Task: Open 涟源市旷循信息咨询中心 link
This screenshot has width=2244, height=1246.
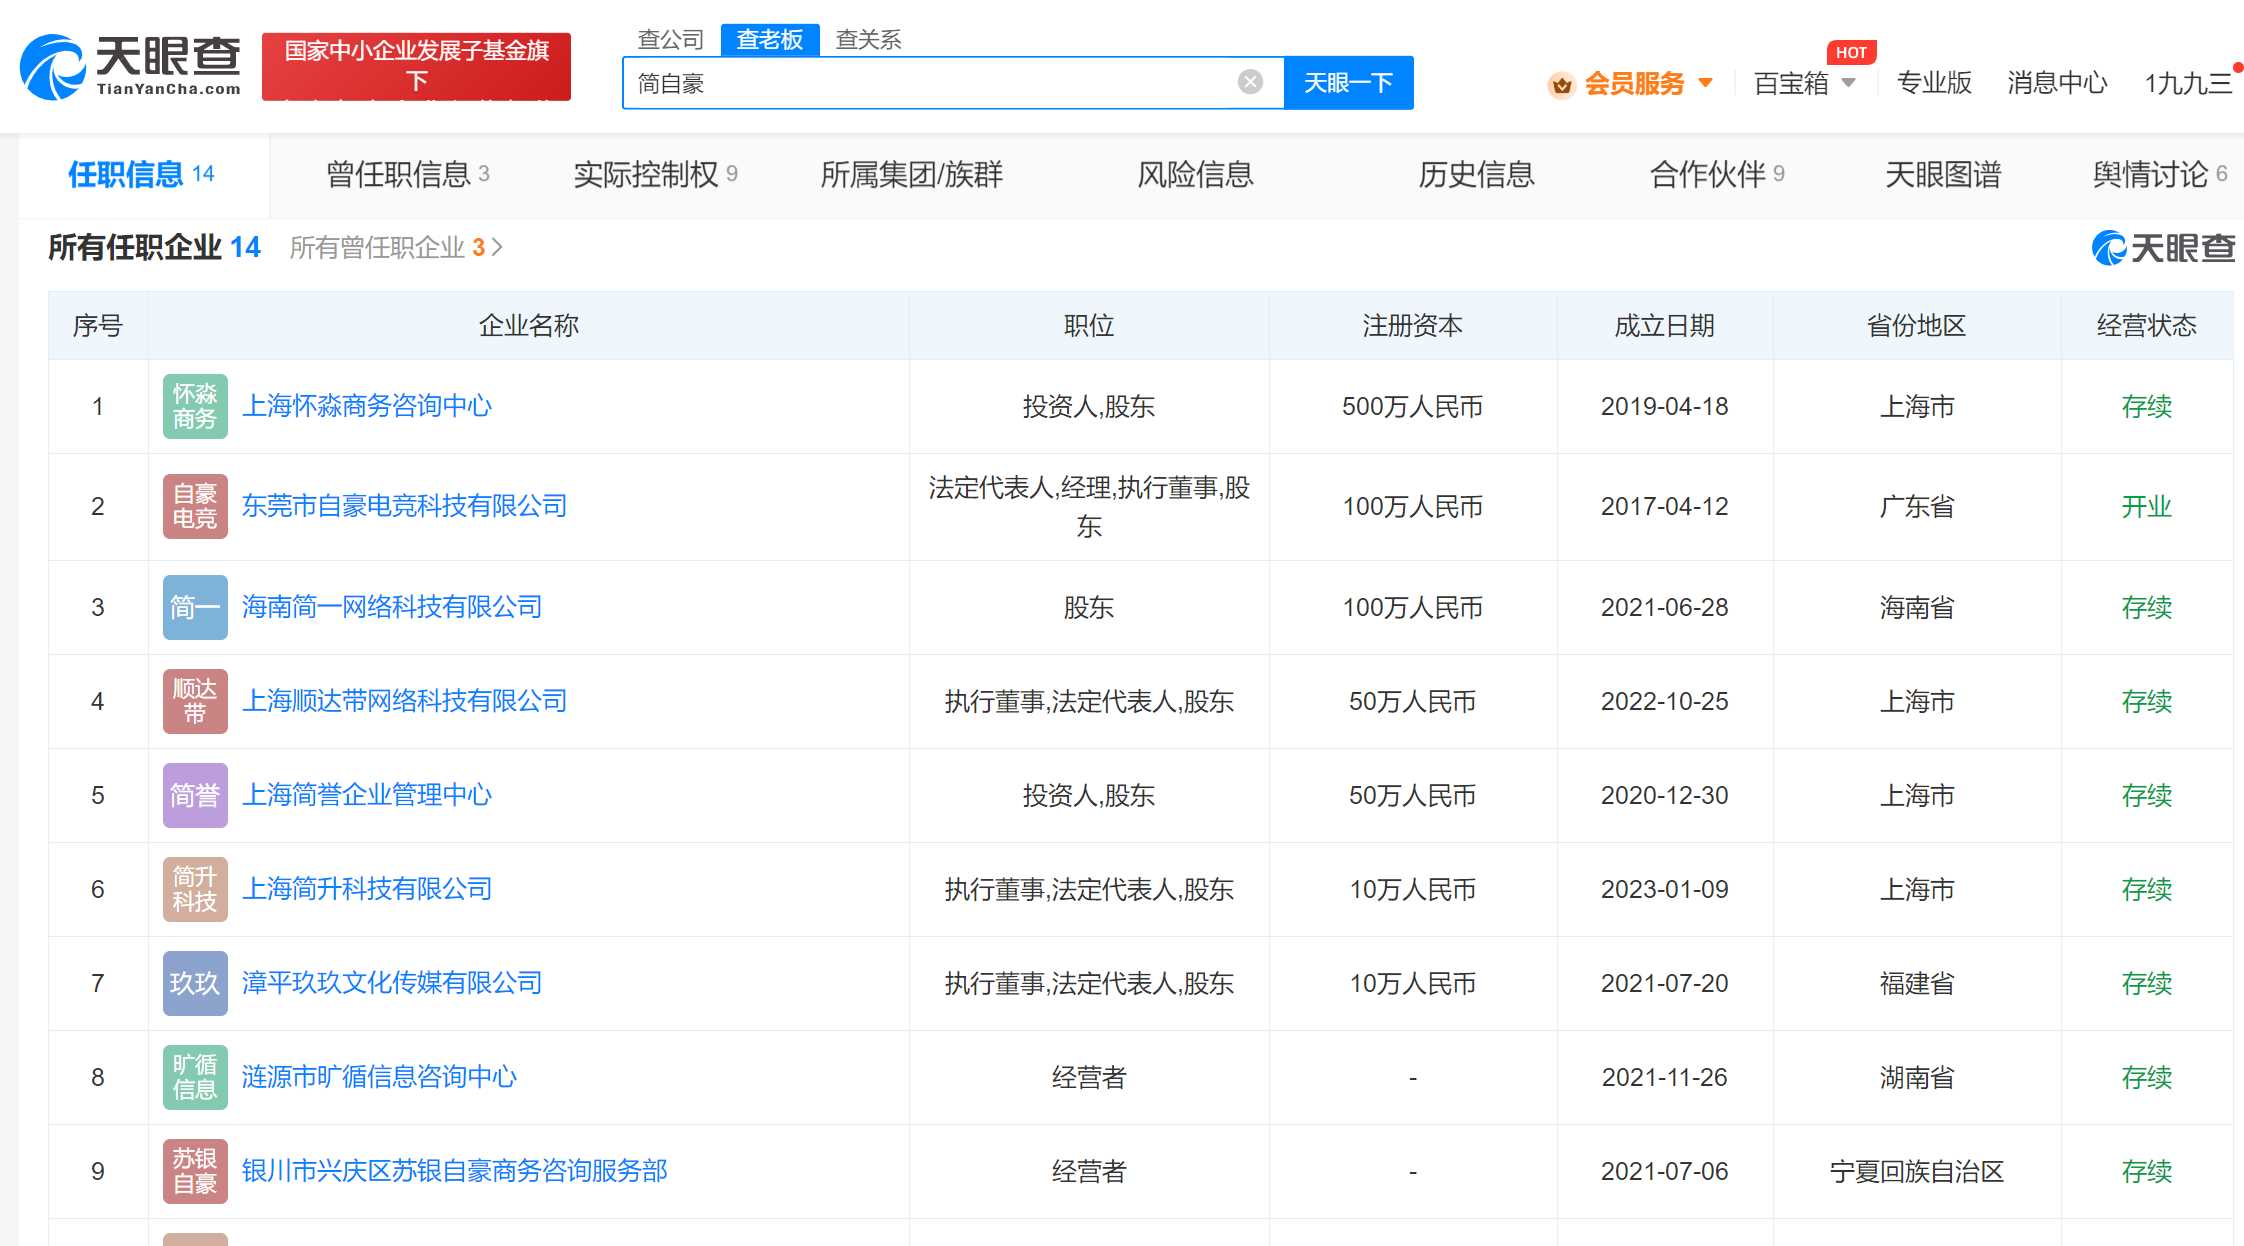Action: 379,1077
